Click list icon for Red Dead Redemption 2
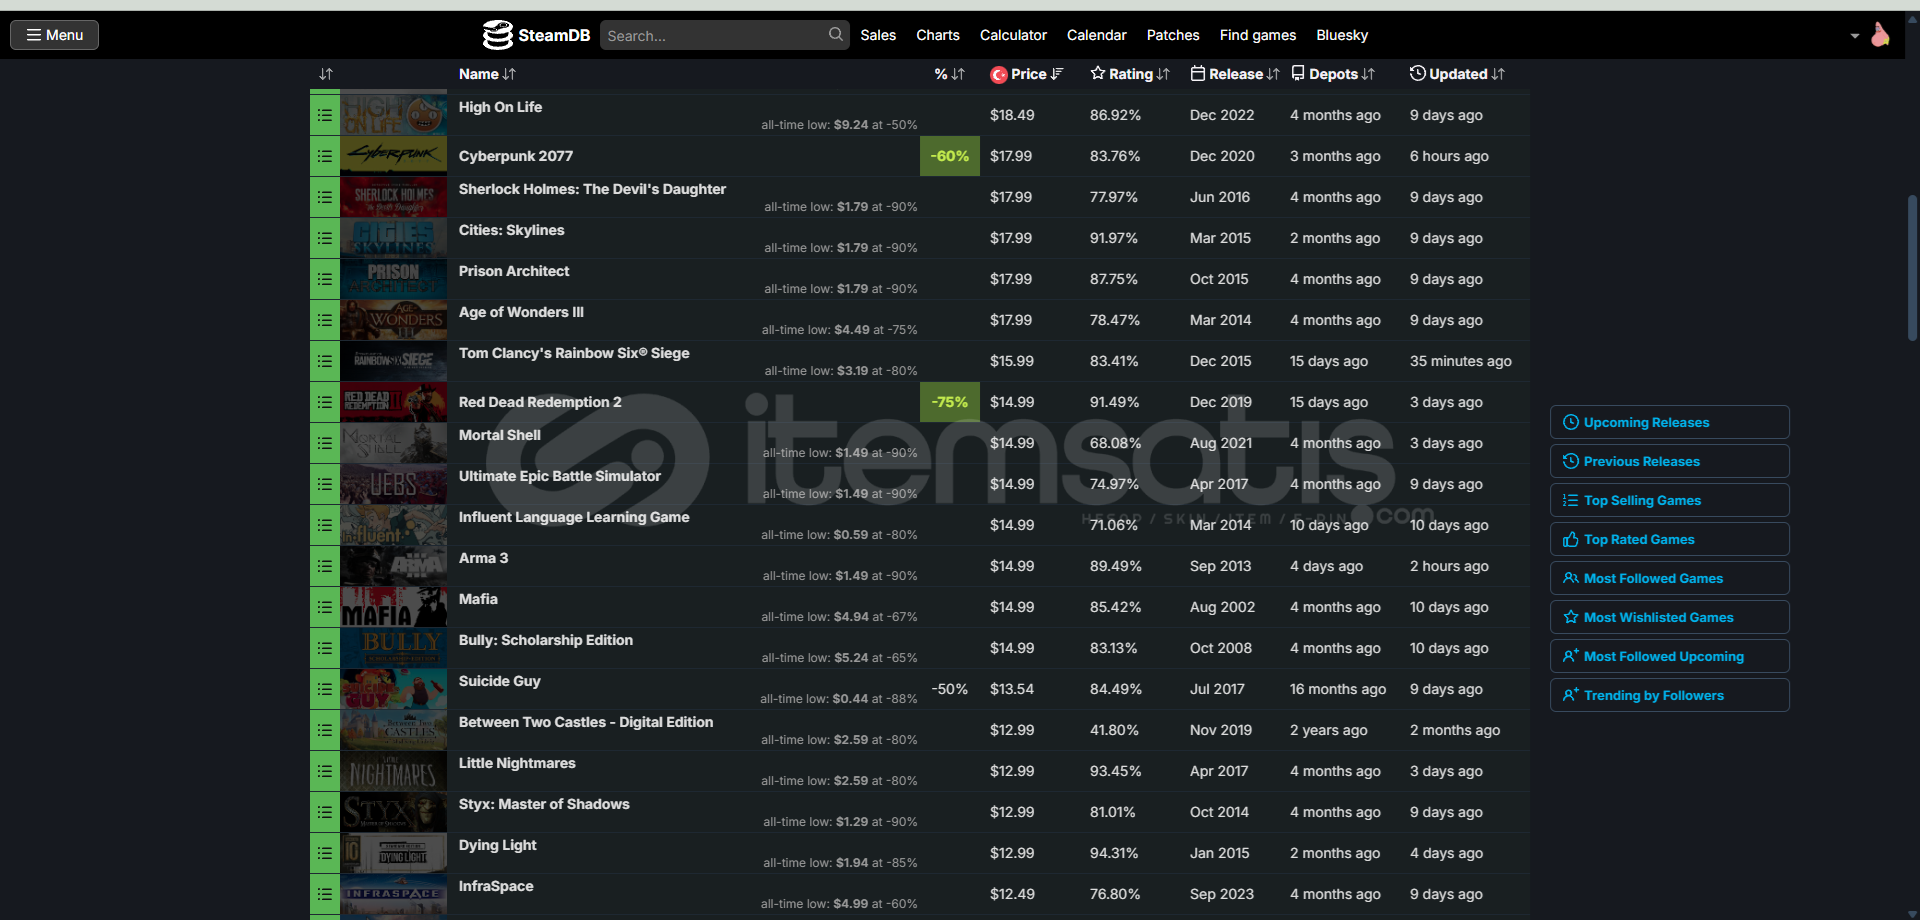 coord(325,402)
